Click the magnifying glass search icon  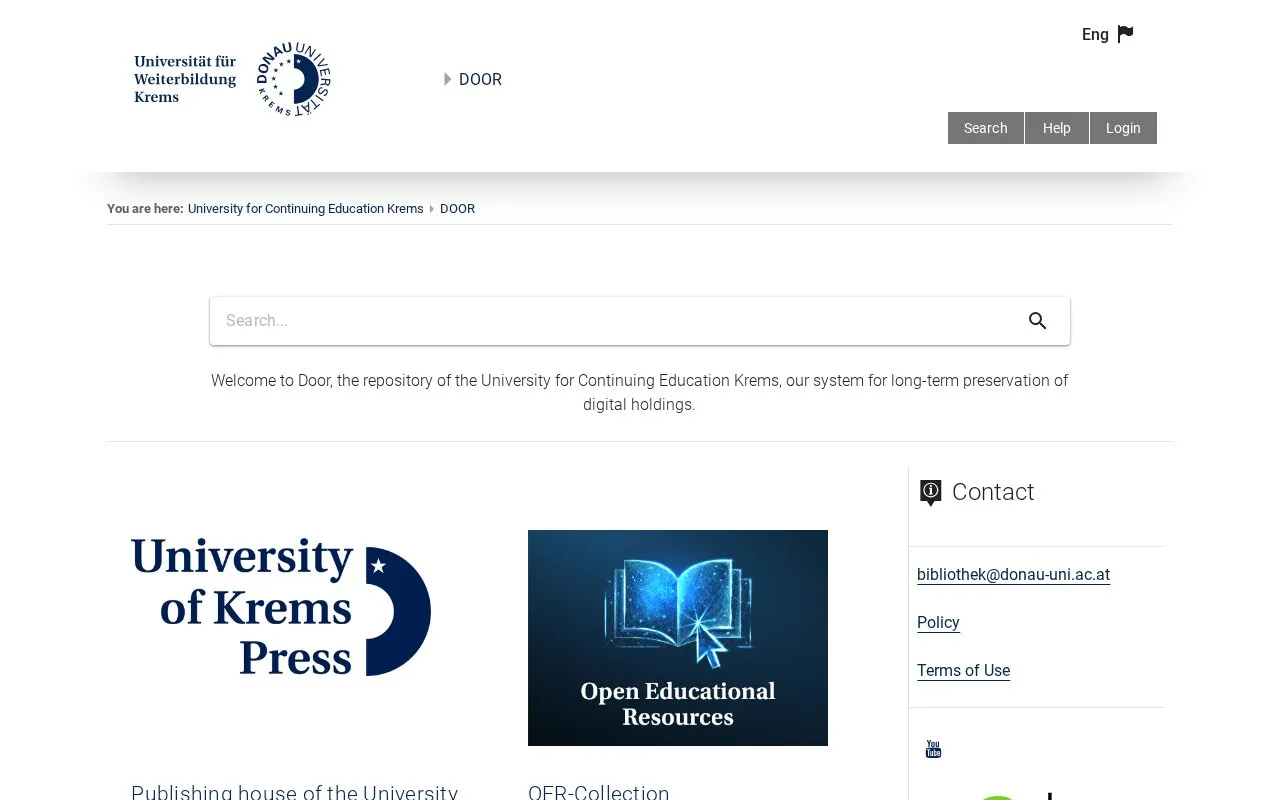pyautogui.click(x=1038, y=321)
